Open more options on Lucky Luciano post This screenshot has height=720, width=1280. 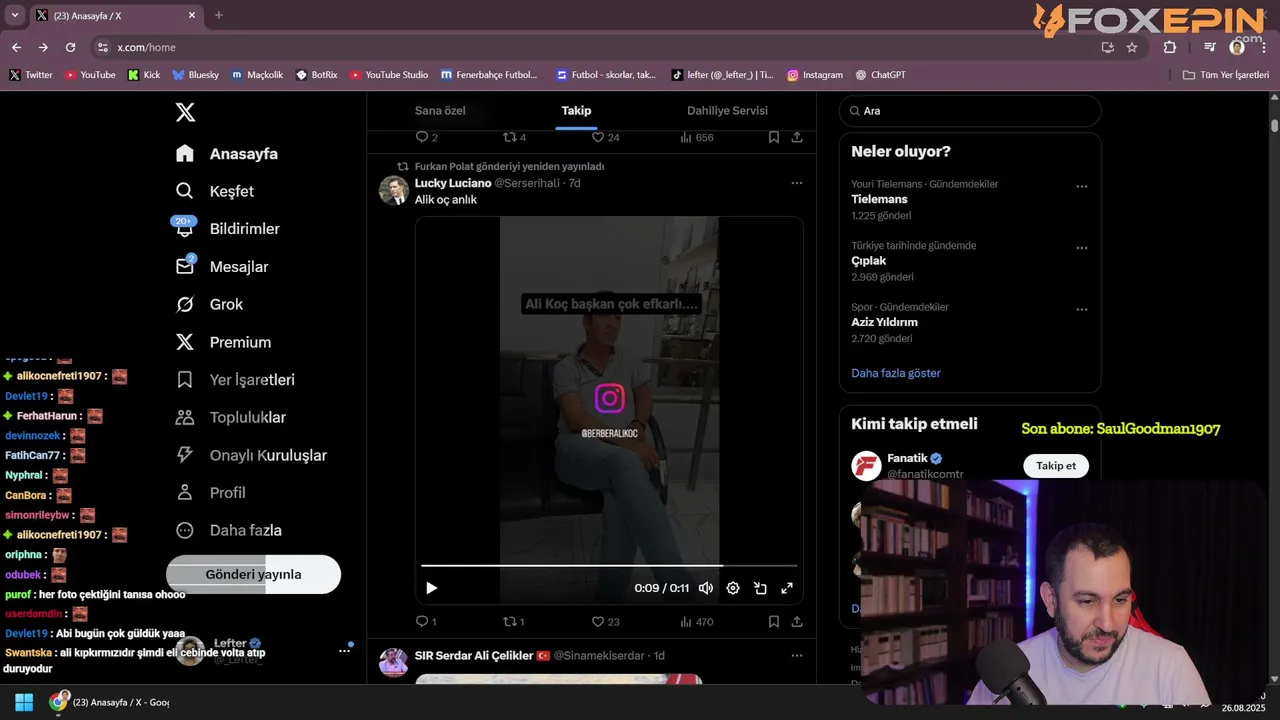(x=797, y=183)
